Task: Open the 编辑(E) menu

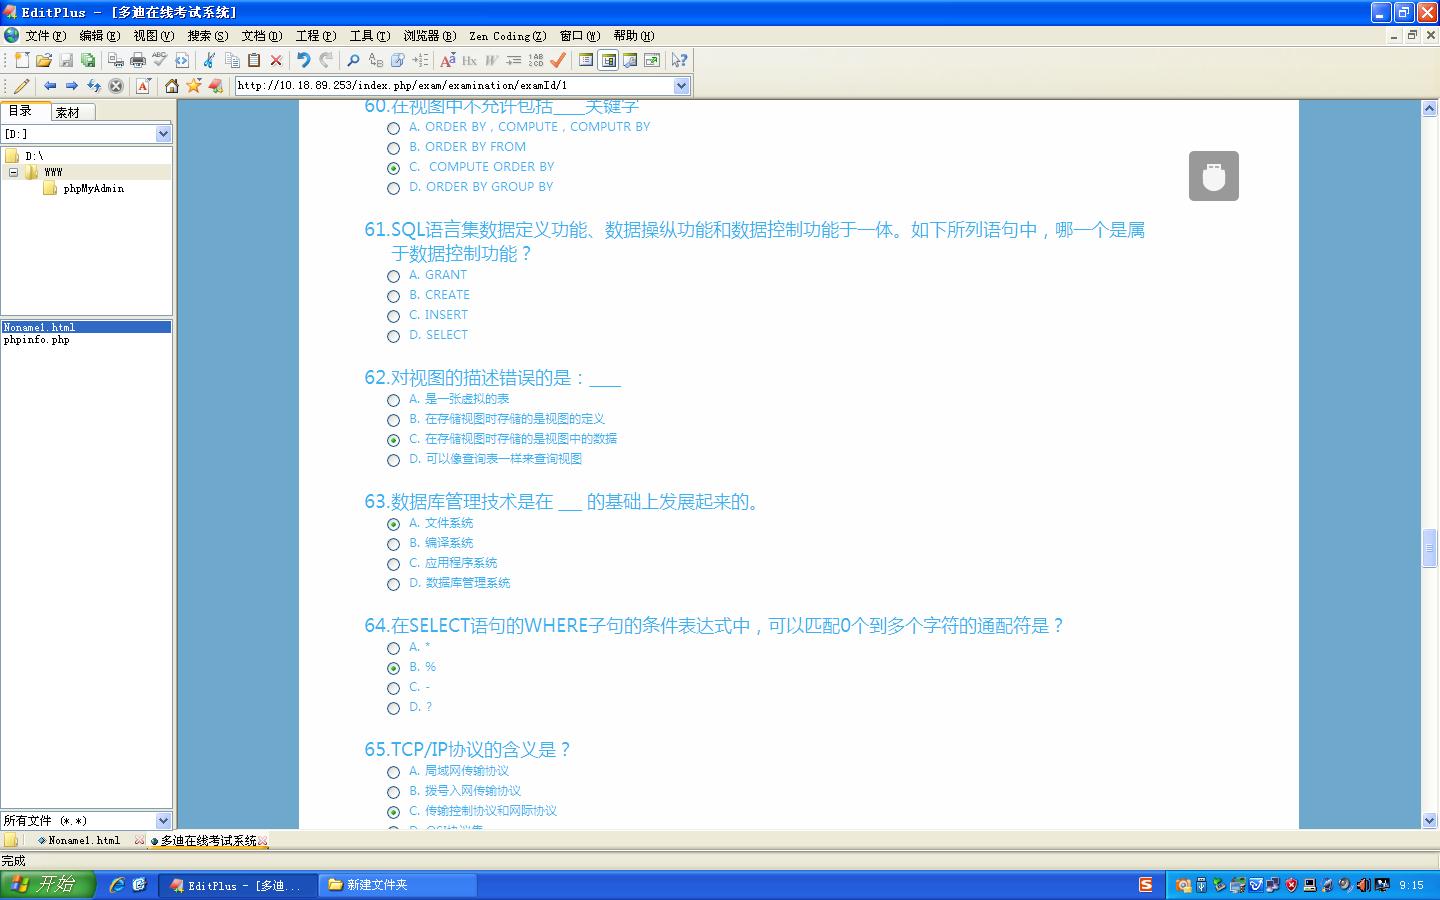Action: (100, 36)
